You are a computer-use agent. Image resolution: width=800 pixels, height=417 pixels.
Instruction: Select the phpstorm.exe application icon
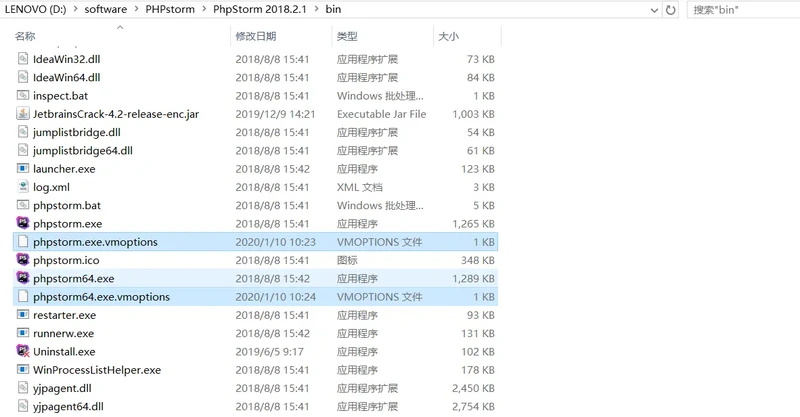23,224
